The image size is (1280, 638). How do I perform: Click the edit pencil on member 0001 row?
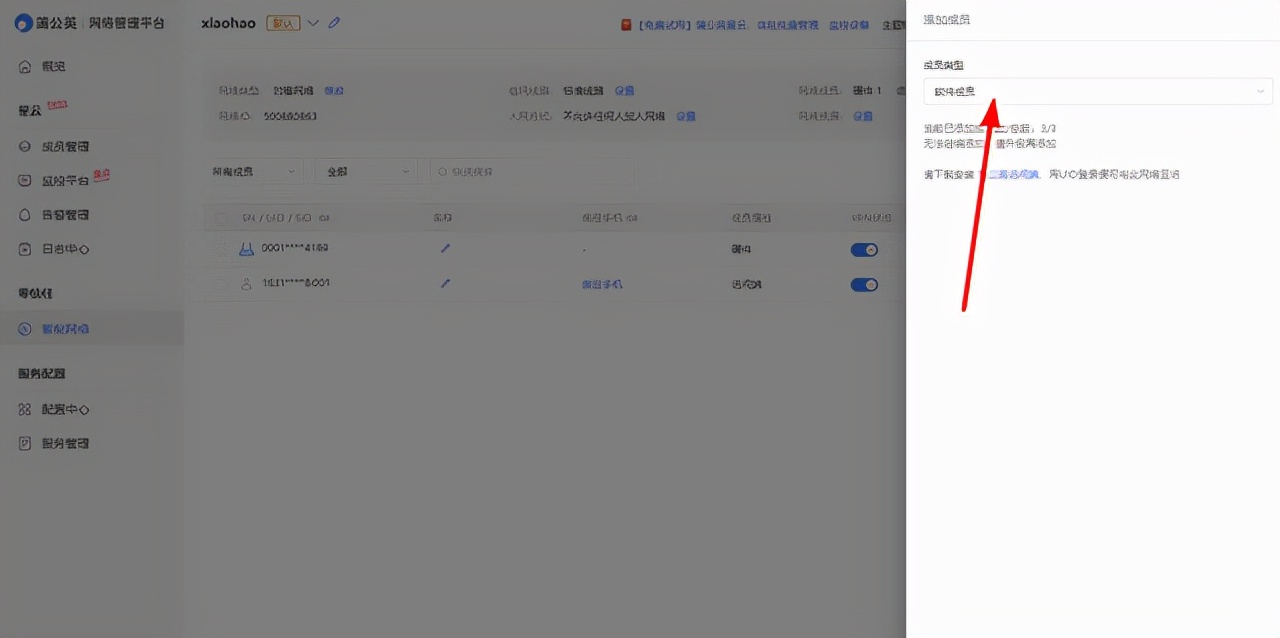[x=445, y=248]
